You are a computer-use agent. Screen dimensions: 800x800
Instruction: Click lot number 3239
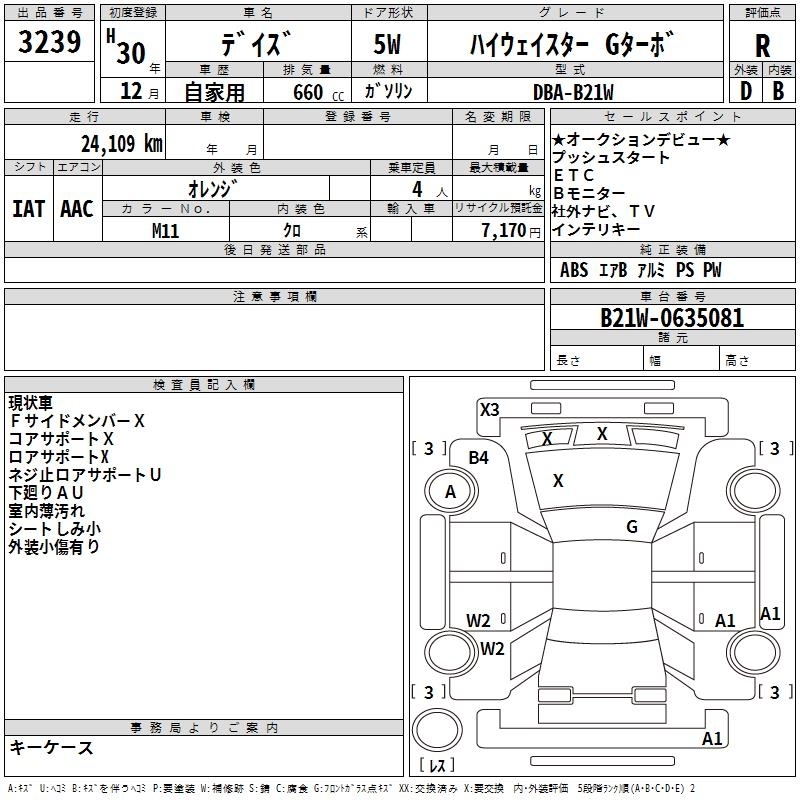[49, 42]
